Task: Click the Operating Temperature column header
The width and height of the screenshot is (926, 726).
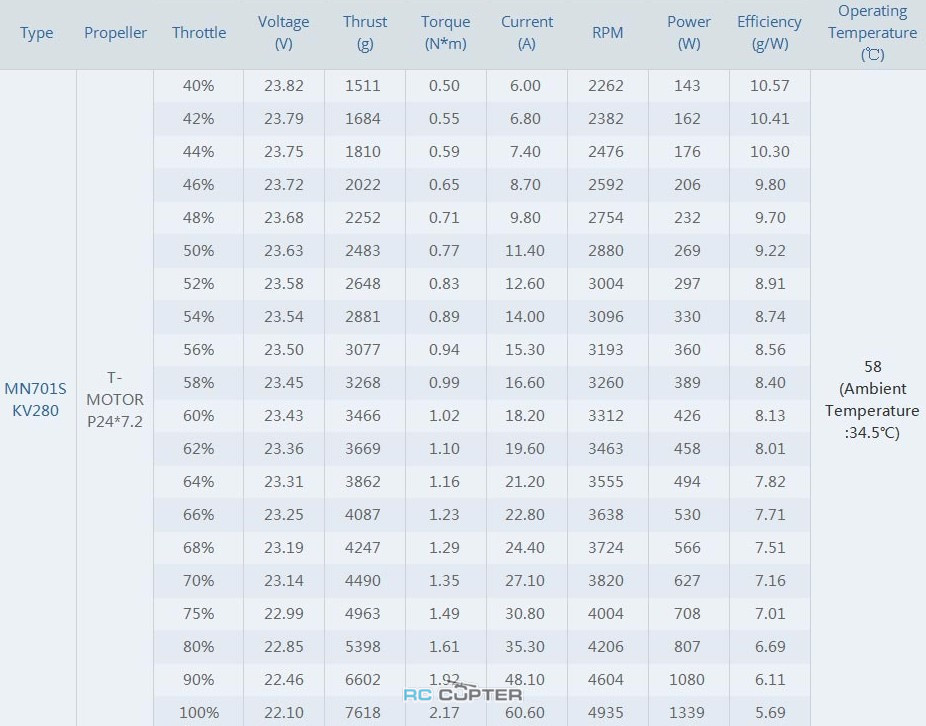Action: tap(872, 33)
